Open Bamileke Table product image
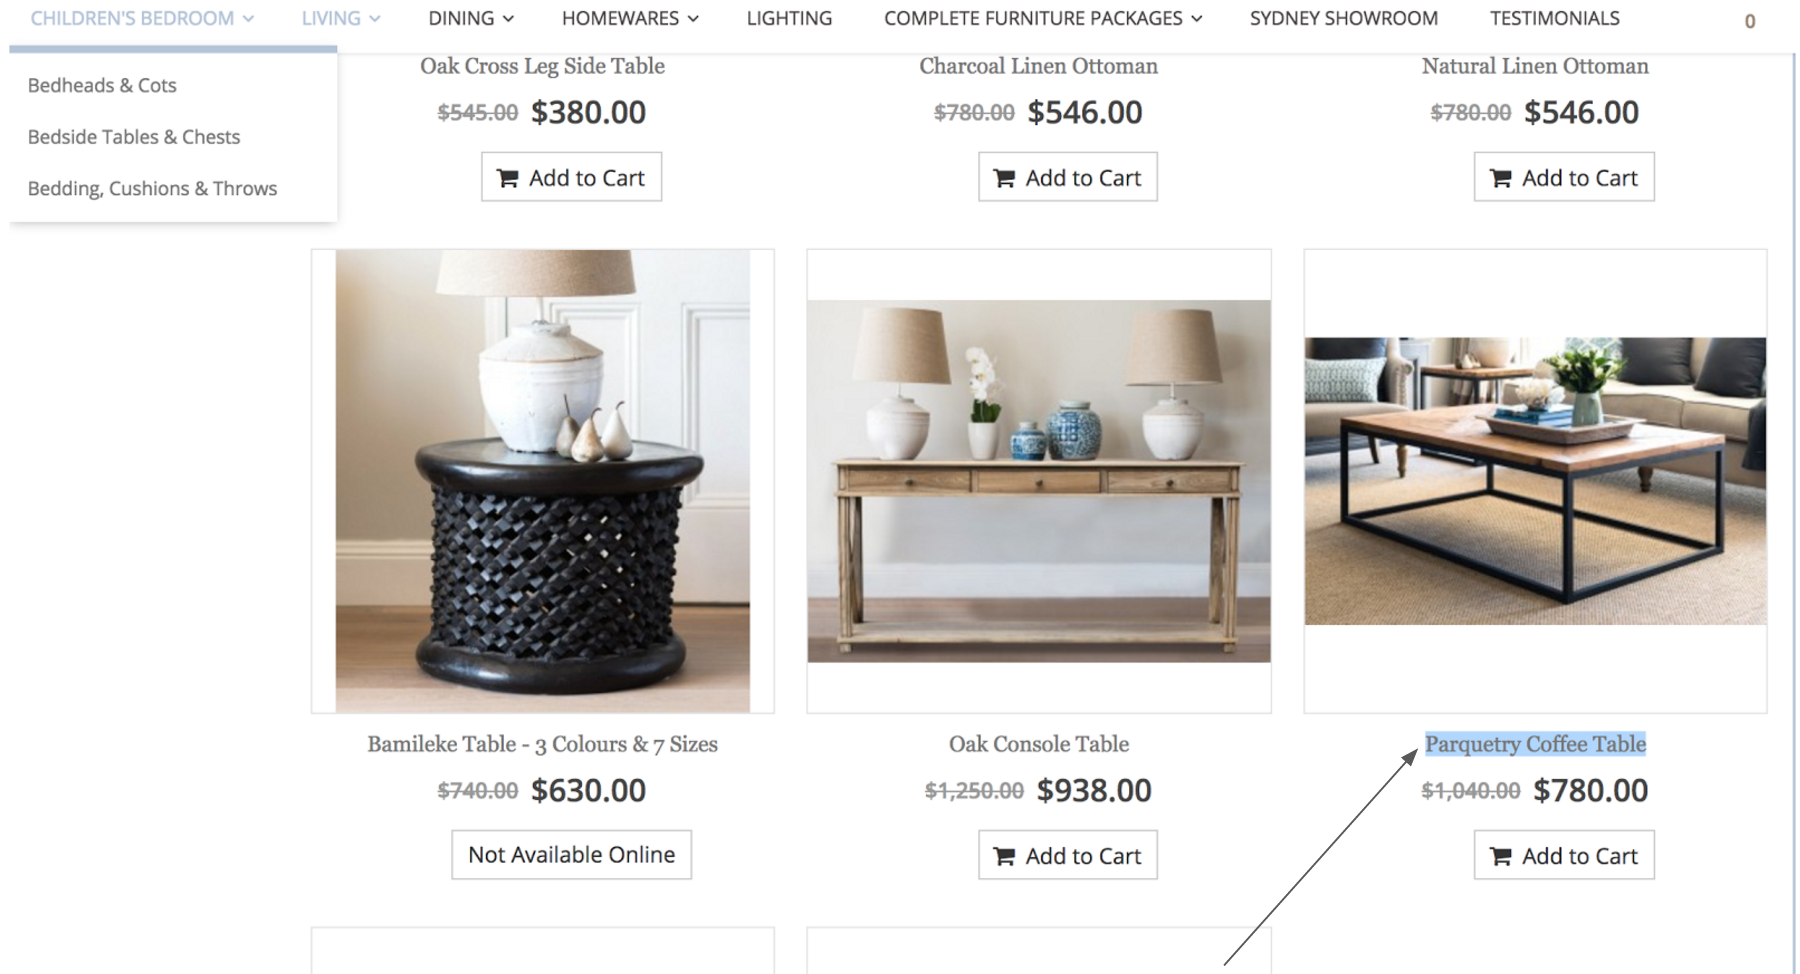1800x974 pixels. click(x=542, y=481)
